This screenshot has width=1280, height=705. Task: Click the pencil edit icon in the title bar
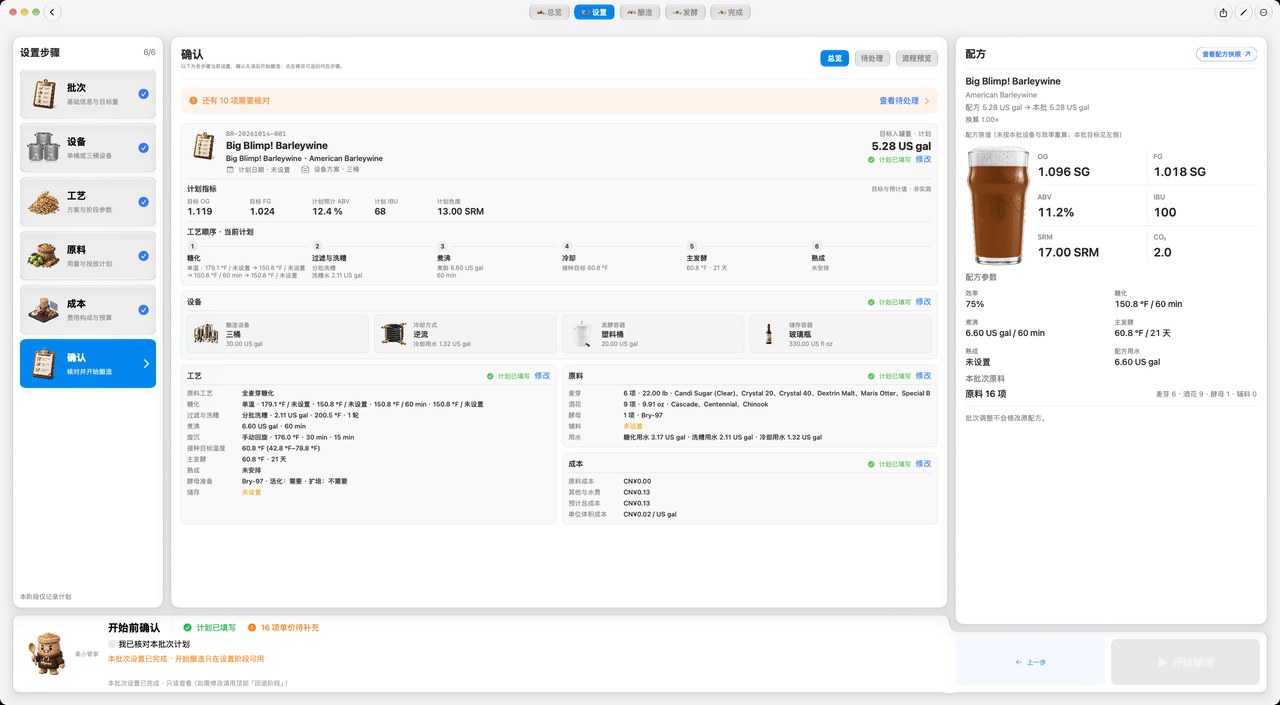[x=1244, y=12]
